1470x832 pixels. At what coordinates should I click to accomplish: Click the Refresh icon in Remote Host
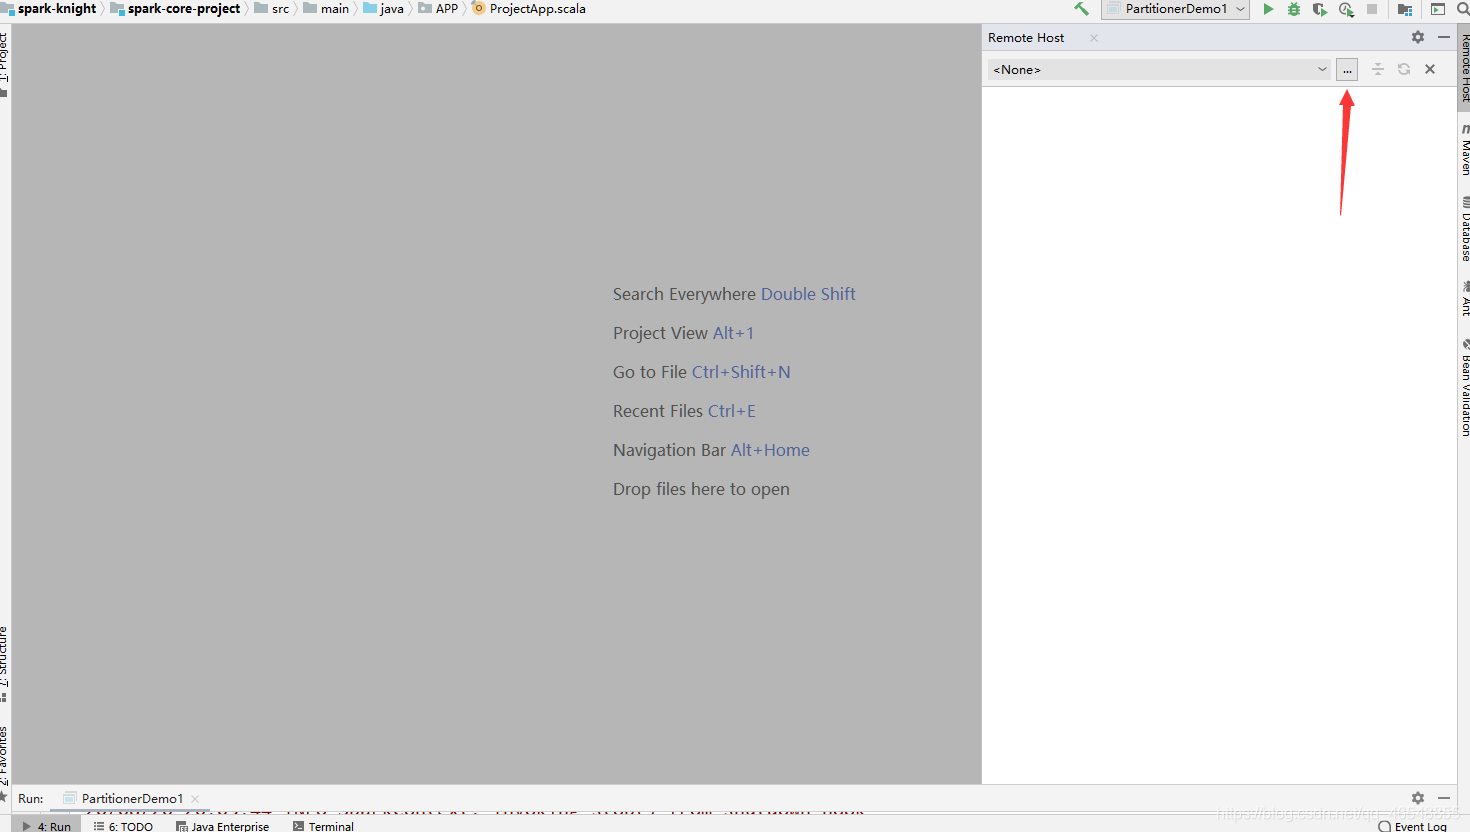(x=1404, y=69)
